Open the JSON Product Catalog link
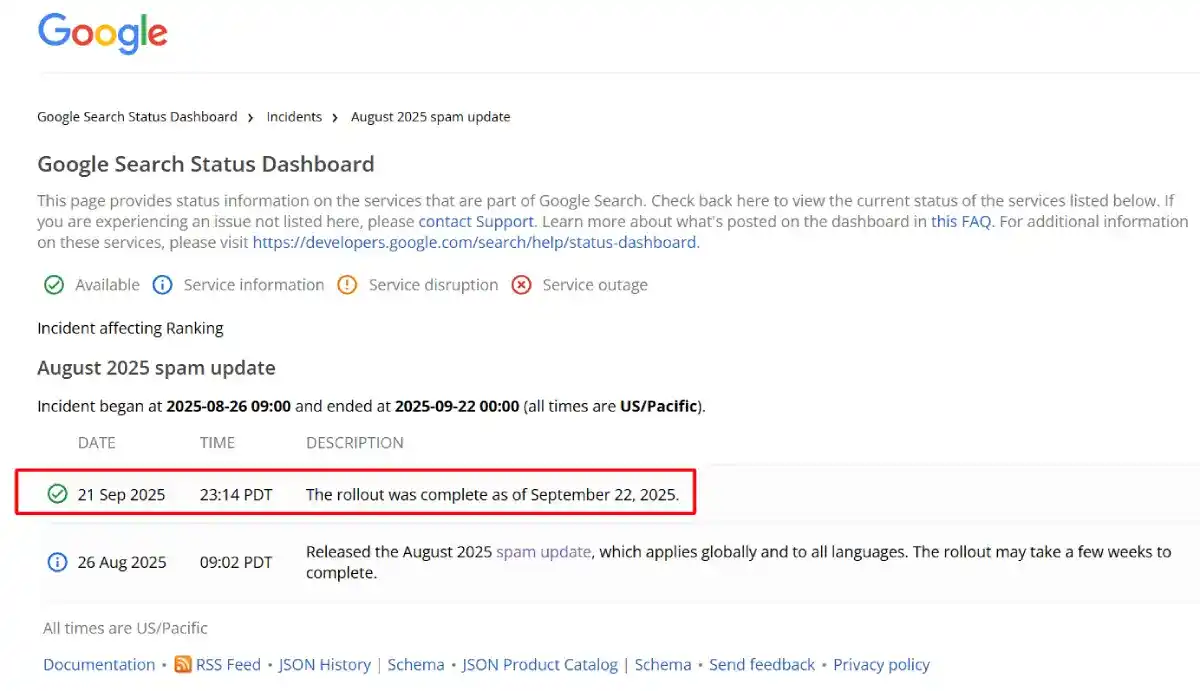Screen dimensions: 1200x691 pyautogui.click(x=540, y=665)
